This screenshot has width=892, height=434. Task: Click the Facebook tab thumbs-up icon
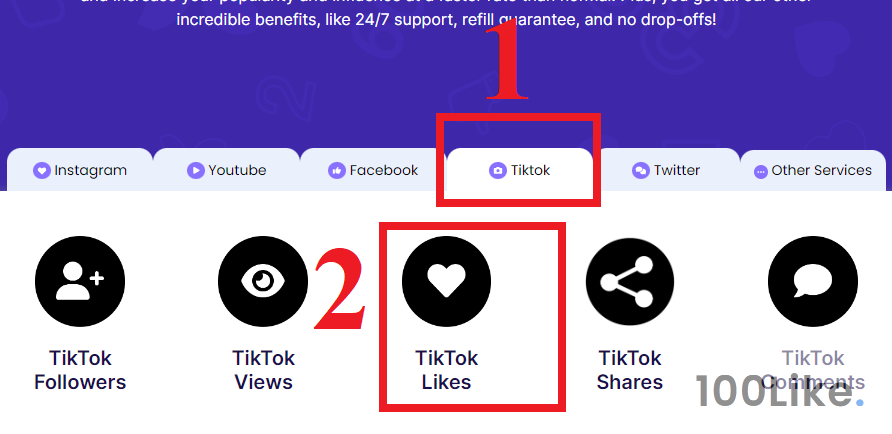(x=337, y=170)
